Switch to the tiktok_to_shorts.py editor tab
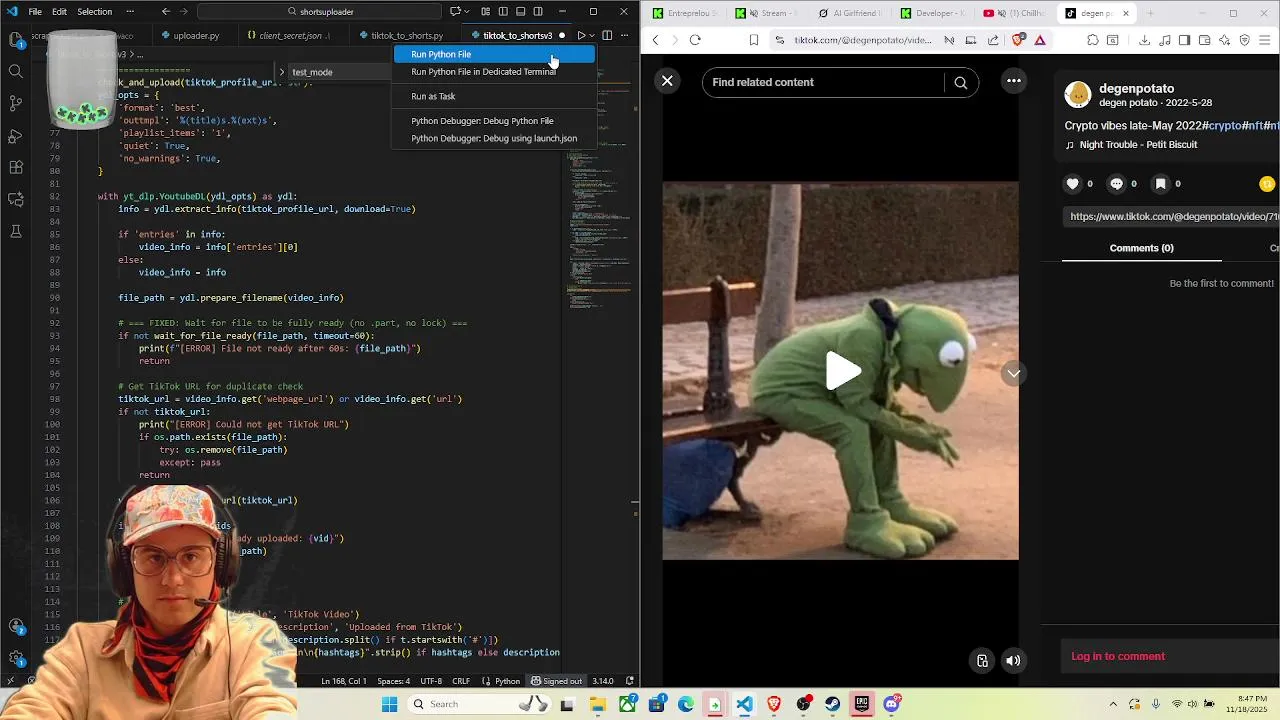Image resolution: width=1280 pixels, height=720 pixels. coord(406,35)
